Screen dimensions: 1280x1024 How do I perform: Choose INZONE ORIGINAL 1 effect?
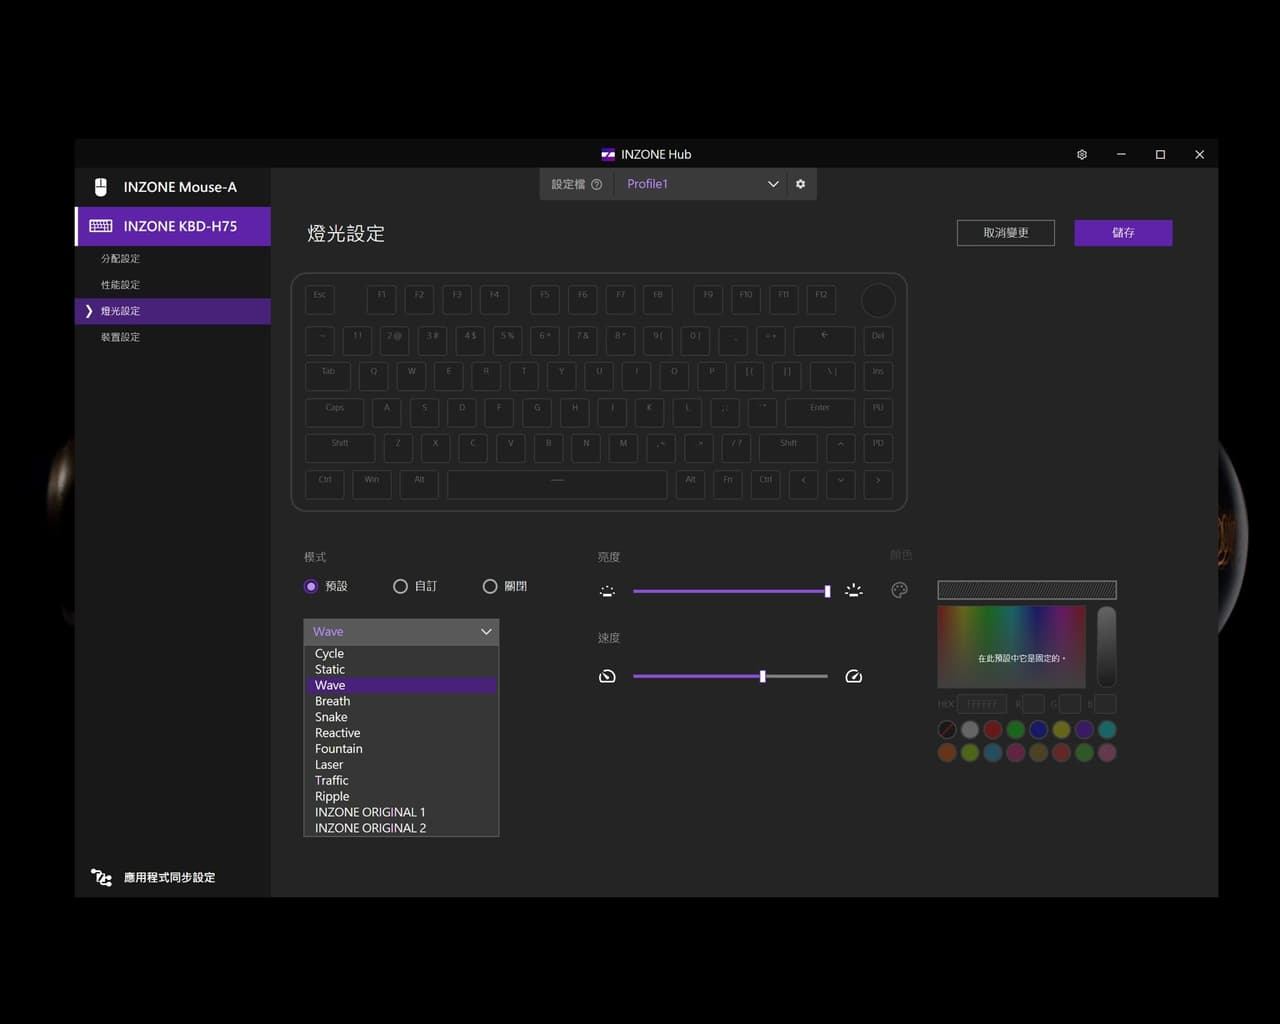pos(401,812)
